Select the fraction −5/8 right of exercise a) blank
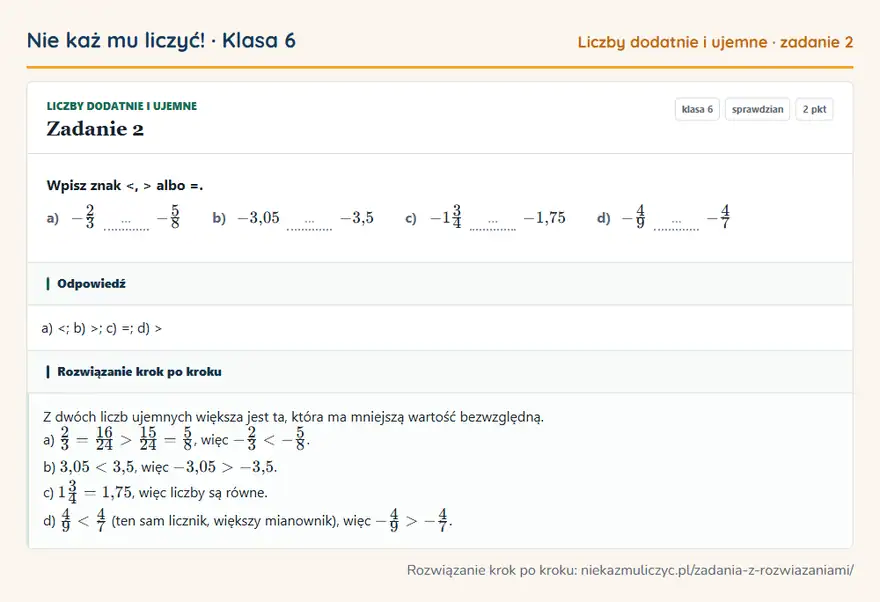The height and width of the screenshot is (602, 880). (168, 217)
